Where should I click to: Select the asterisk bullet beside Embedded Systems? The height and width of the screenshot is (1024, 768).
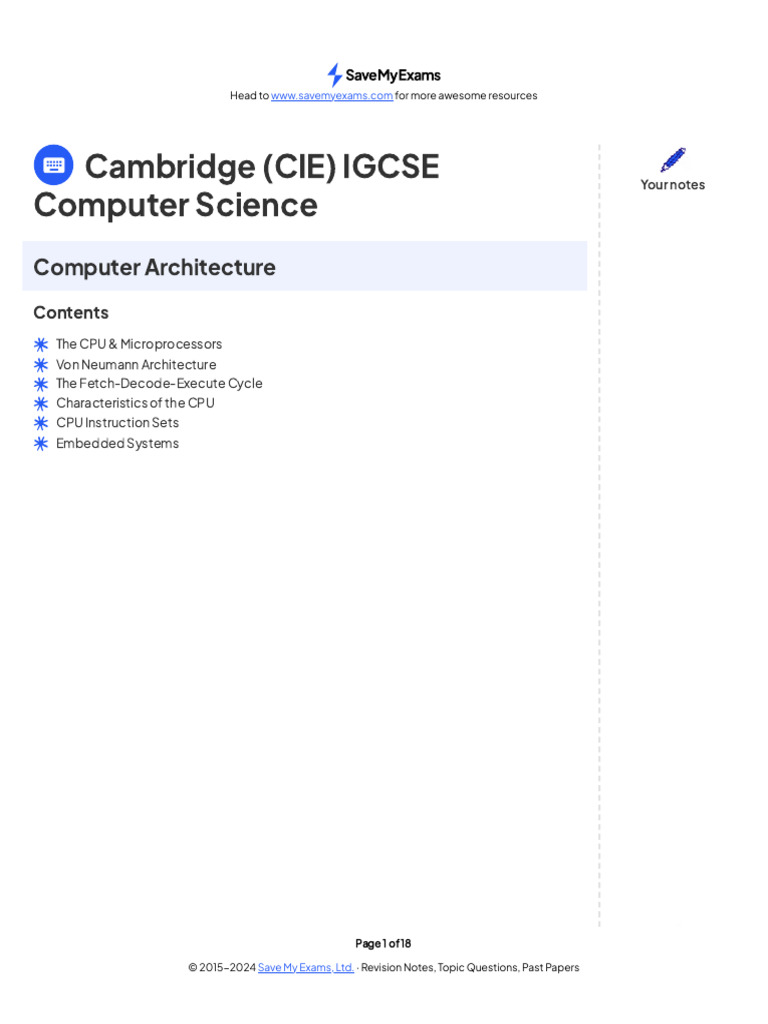point(41,443)
